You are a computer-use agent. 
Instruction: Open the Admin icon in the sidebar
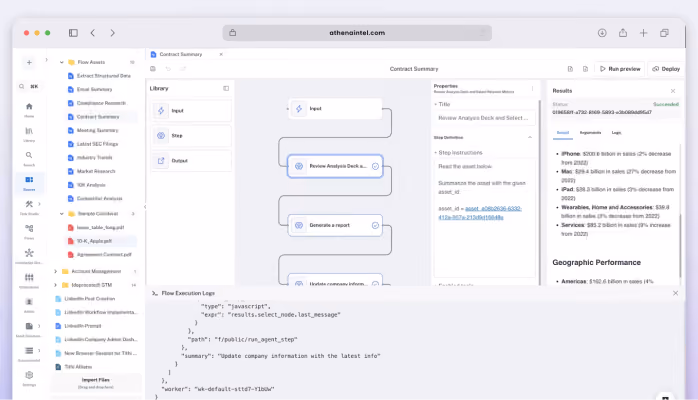pos(29,302)
